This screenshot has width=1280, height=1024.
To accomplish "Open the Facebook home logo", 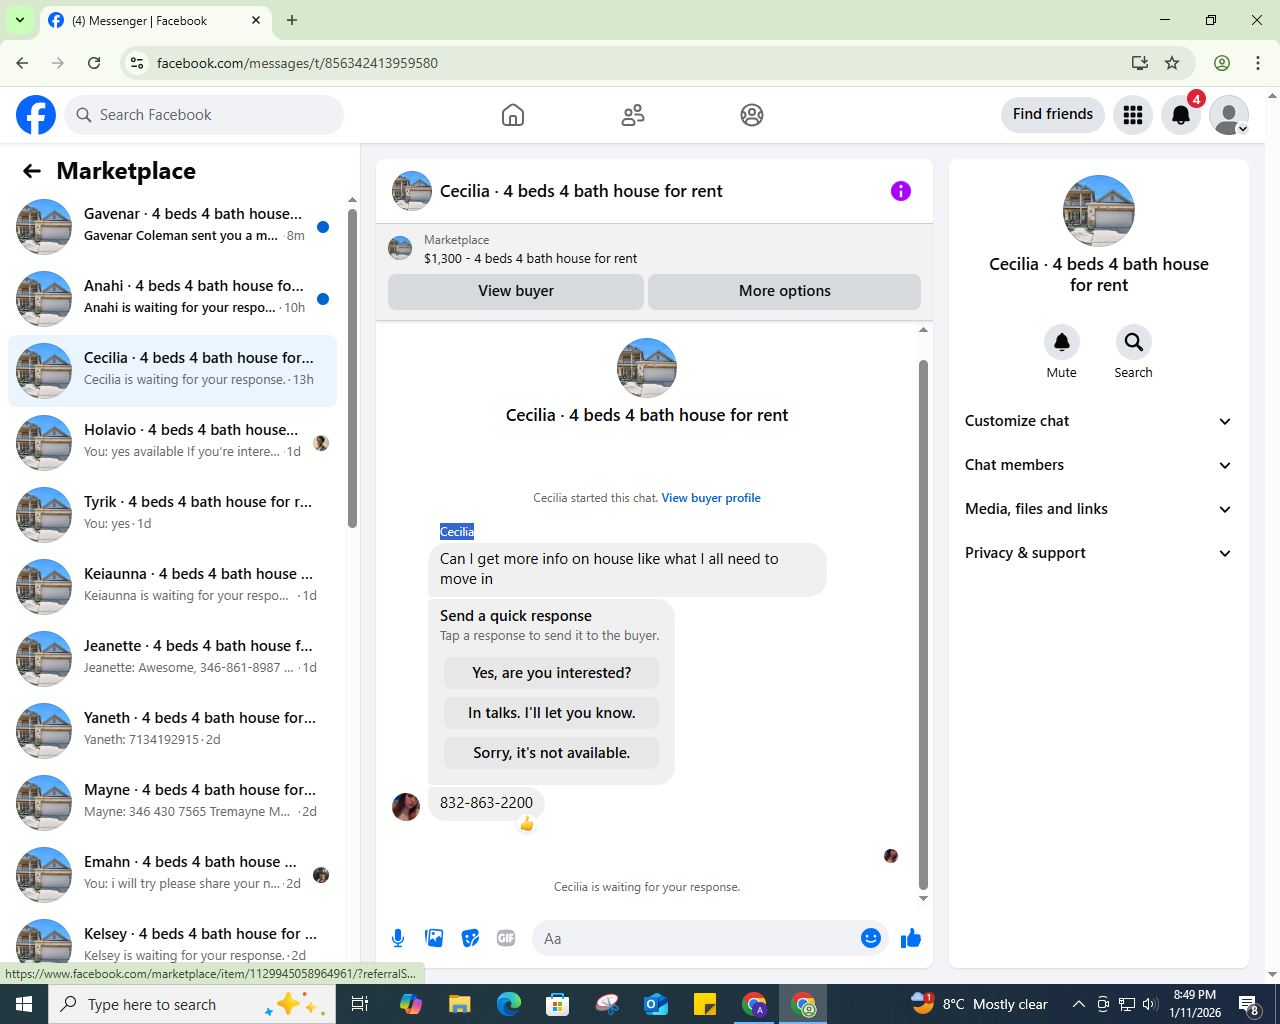I will (x=36, y=115).
